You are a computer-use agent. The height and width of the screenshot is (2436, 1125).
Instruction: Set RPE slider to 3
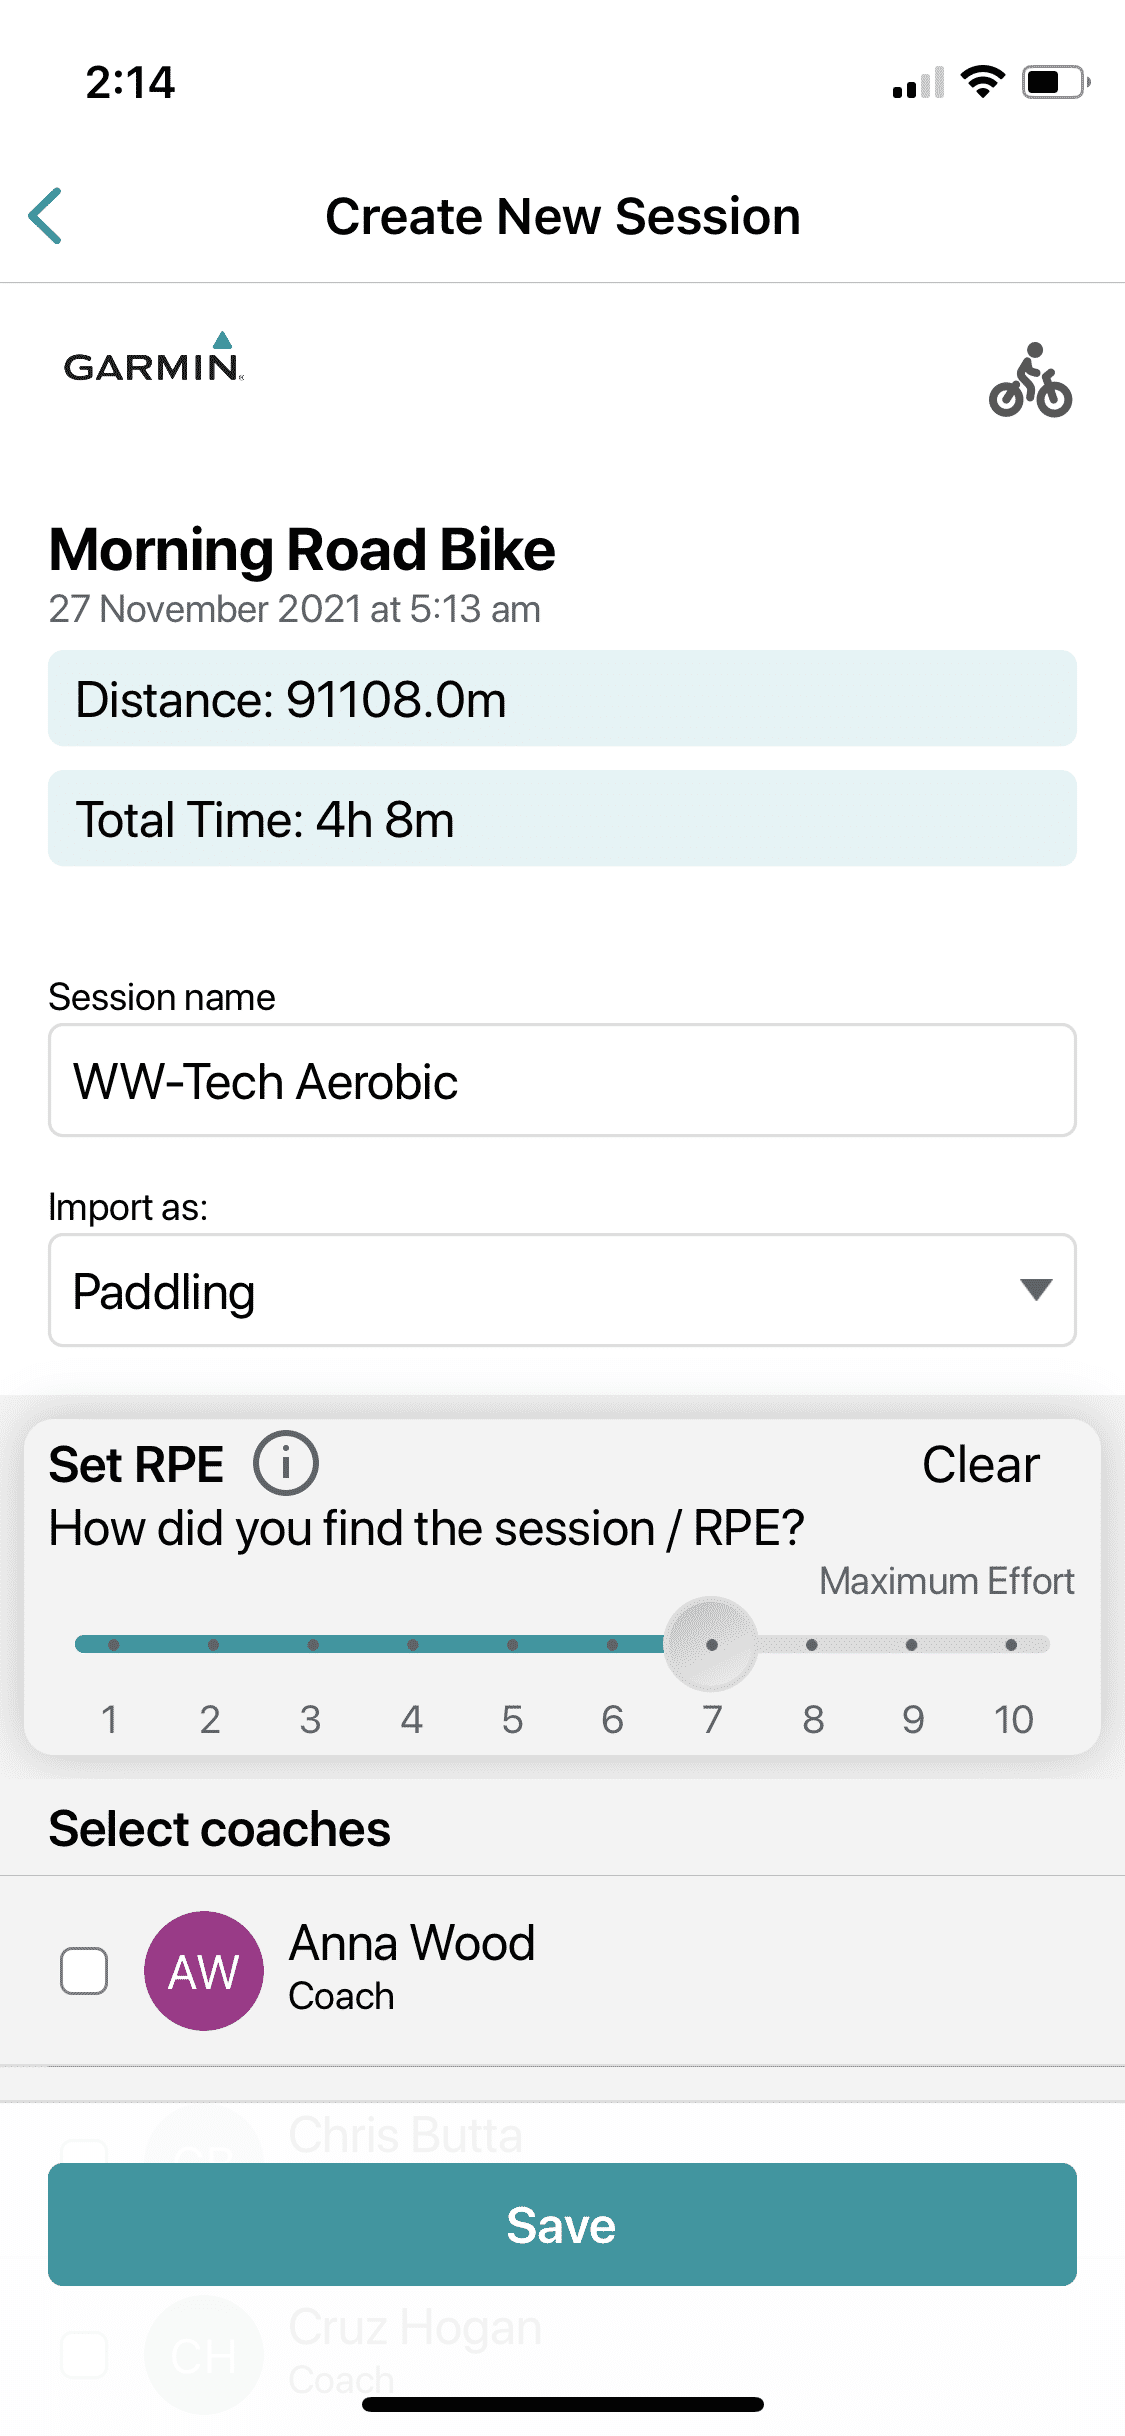(x=313, y=1645)
